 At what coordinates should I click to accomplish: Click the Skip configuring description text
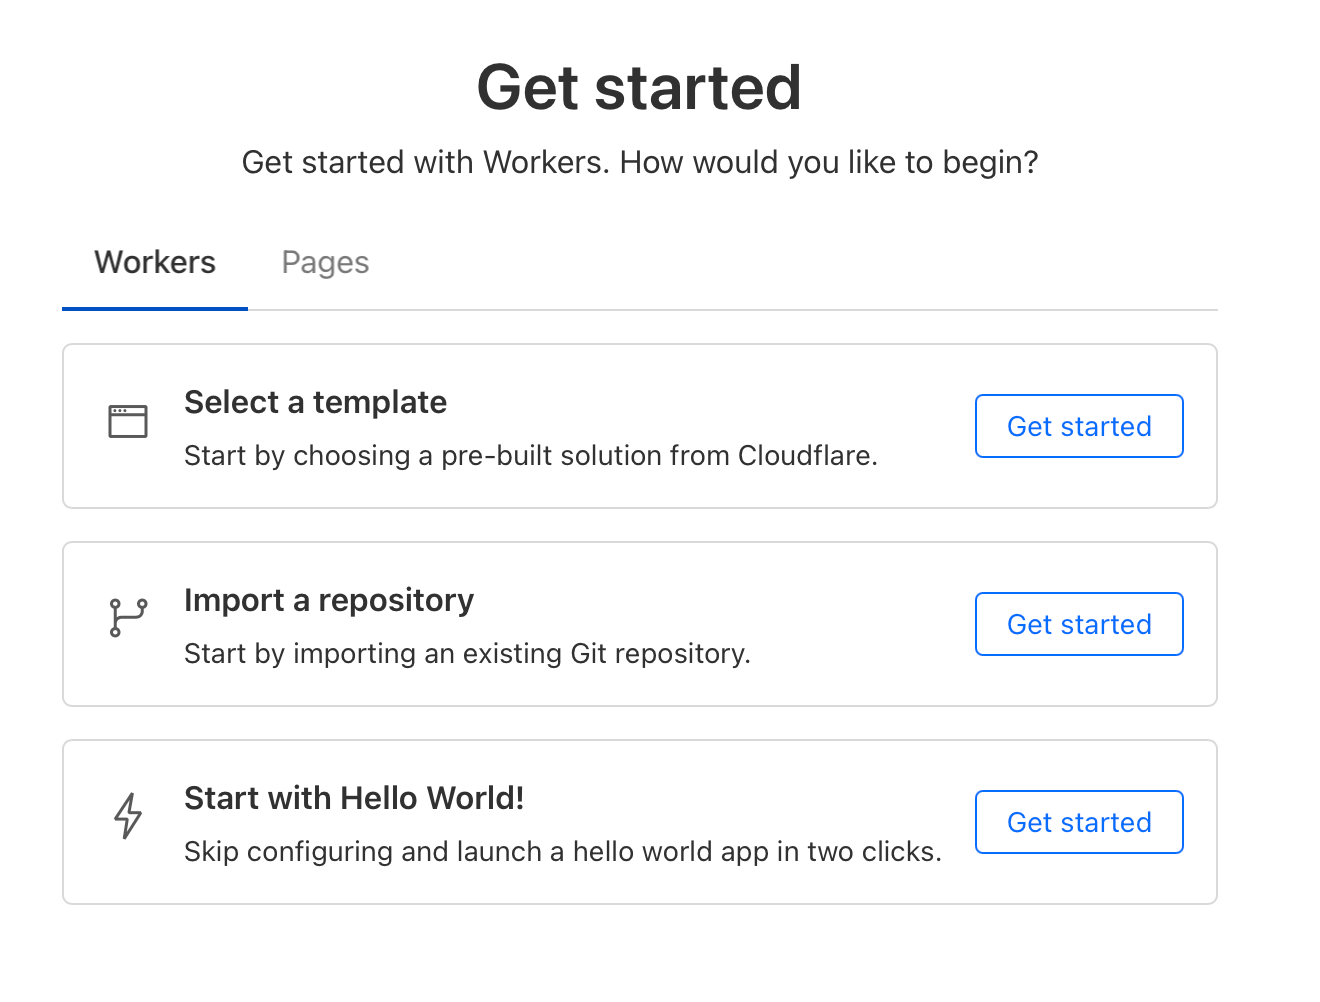563,852
